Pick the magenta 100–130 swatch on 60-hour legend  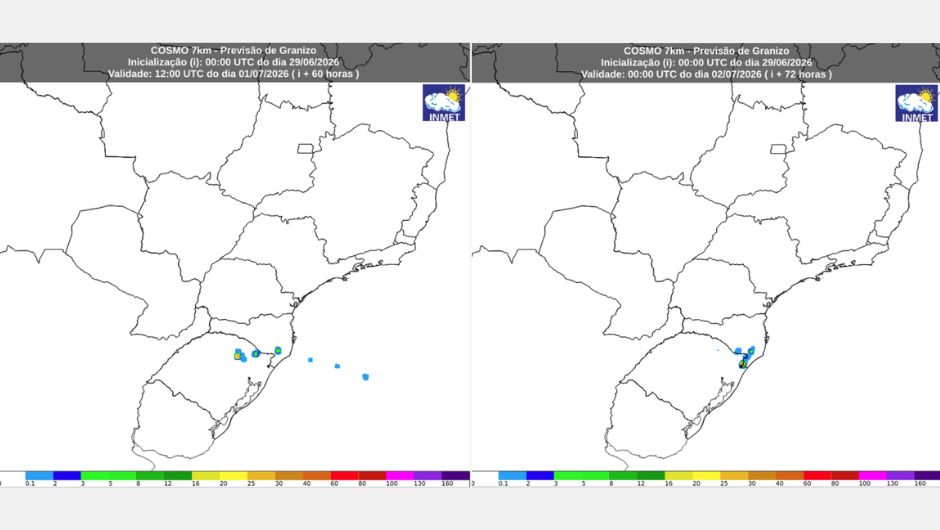(400, 475)
